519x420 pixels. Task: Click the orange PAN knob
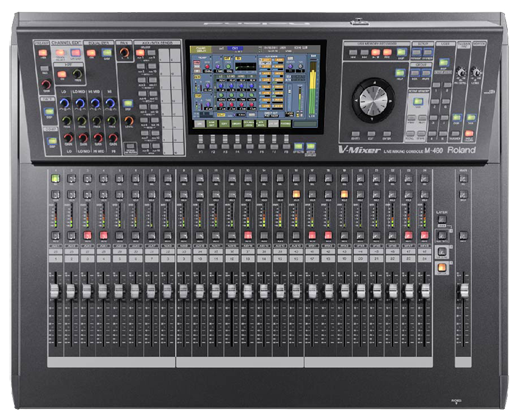[124, 53]
